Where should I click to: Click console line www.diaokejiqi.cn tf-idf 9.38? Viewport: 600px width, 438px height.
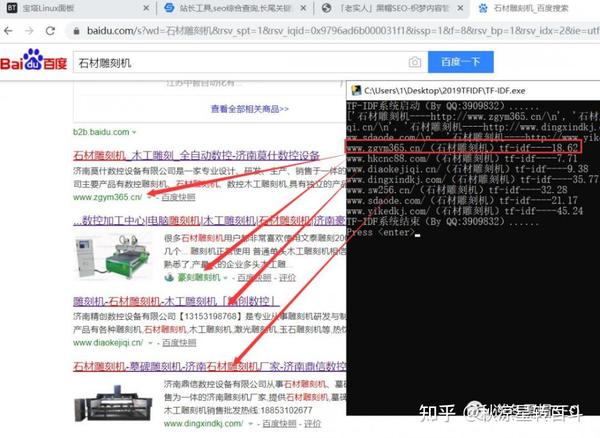(467, 169)
